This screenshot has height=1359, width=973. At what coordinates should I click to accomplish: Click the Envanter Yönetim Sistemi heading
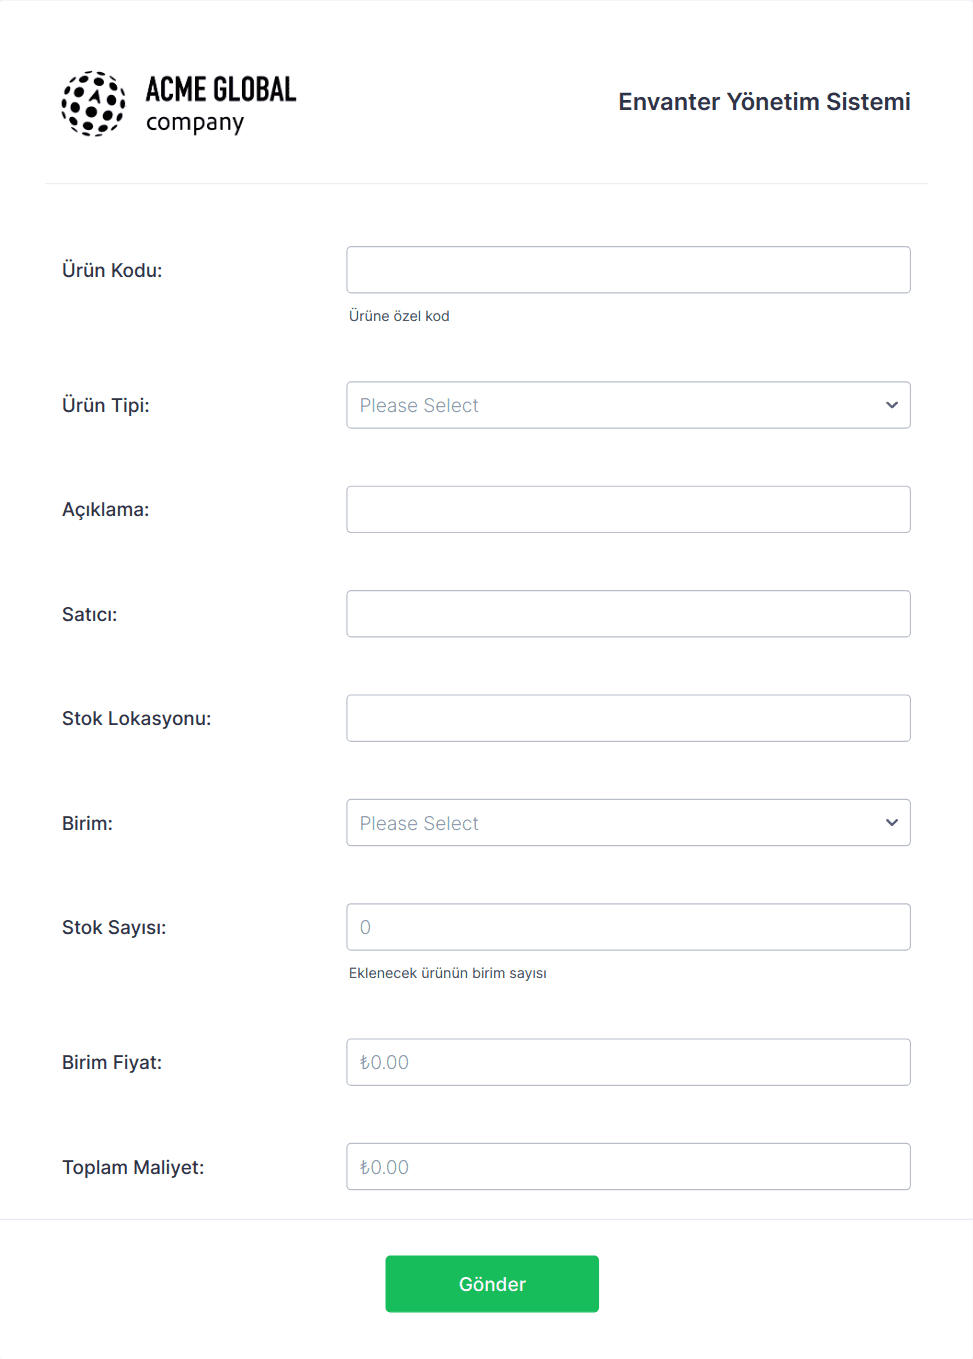click(x=764, y=102)
